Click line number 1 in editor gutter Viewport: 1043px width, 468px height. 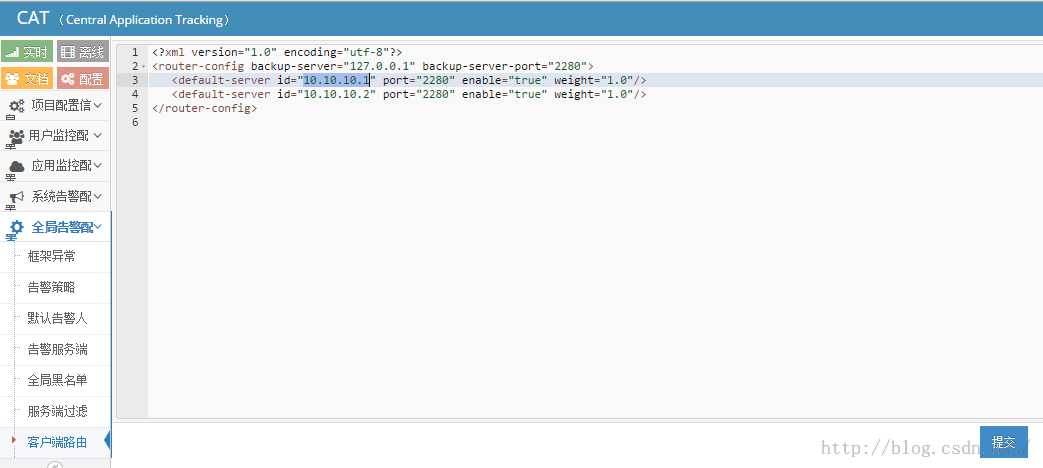[136, 52]
